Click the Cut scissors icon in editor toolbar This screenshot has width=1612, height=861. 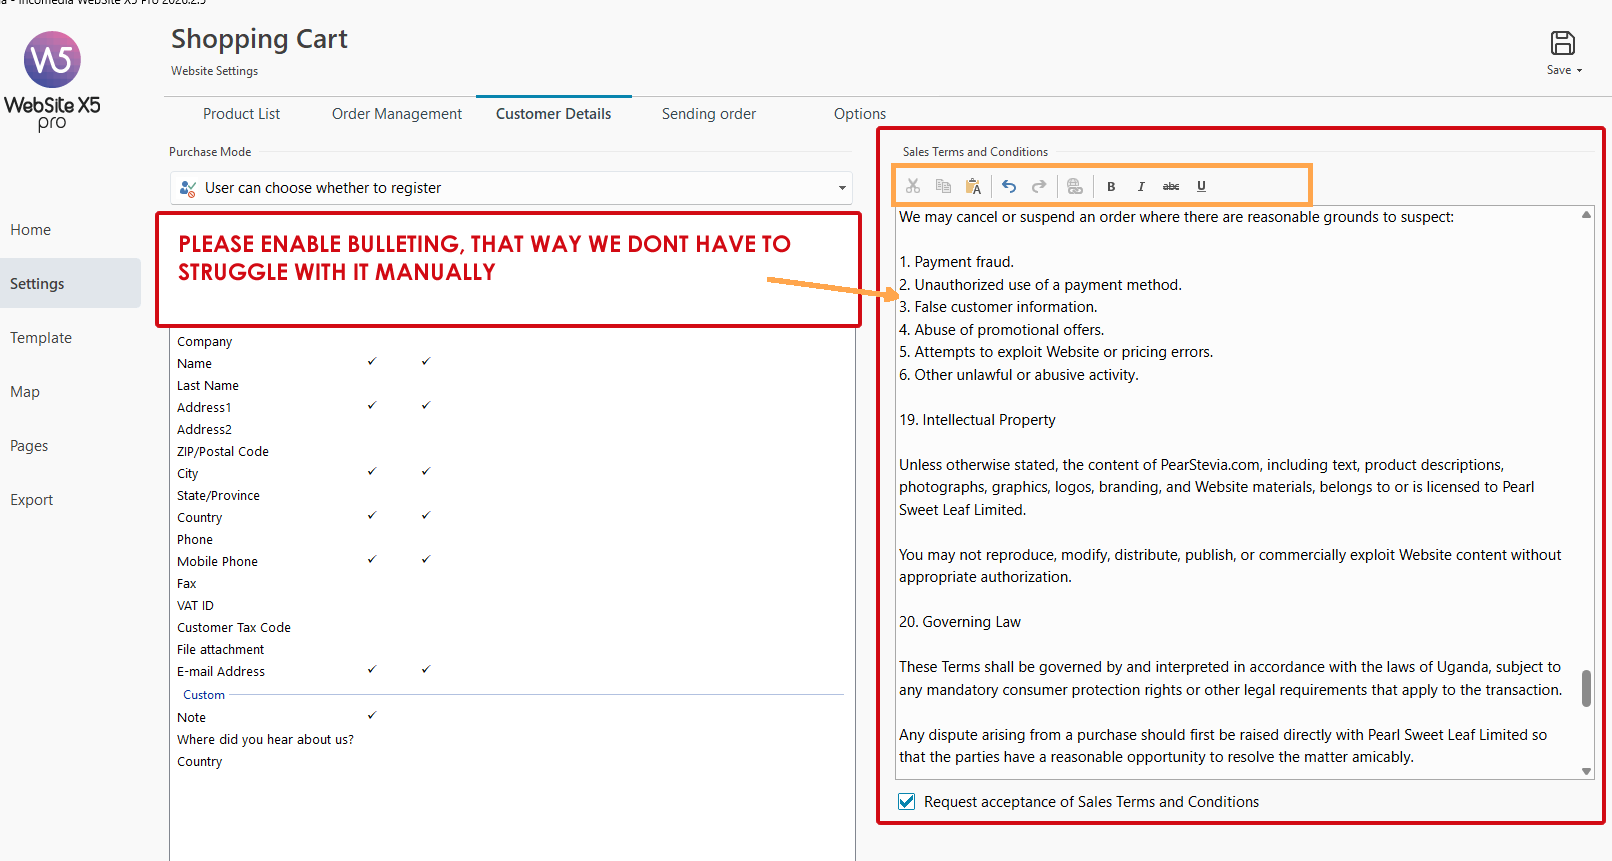point(913,186)
